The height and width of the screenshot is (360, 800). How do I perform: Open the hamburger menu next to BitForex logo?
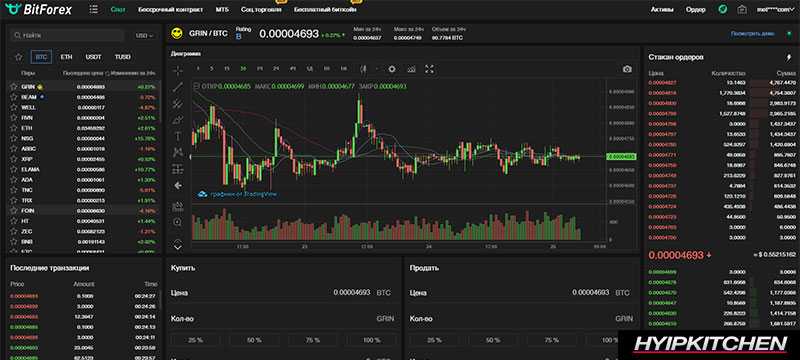[x=93, y=9]
